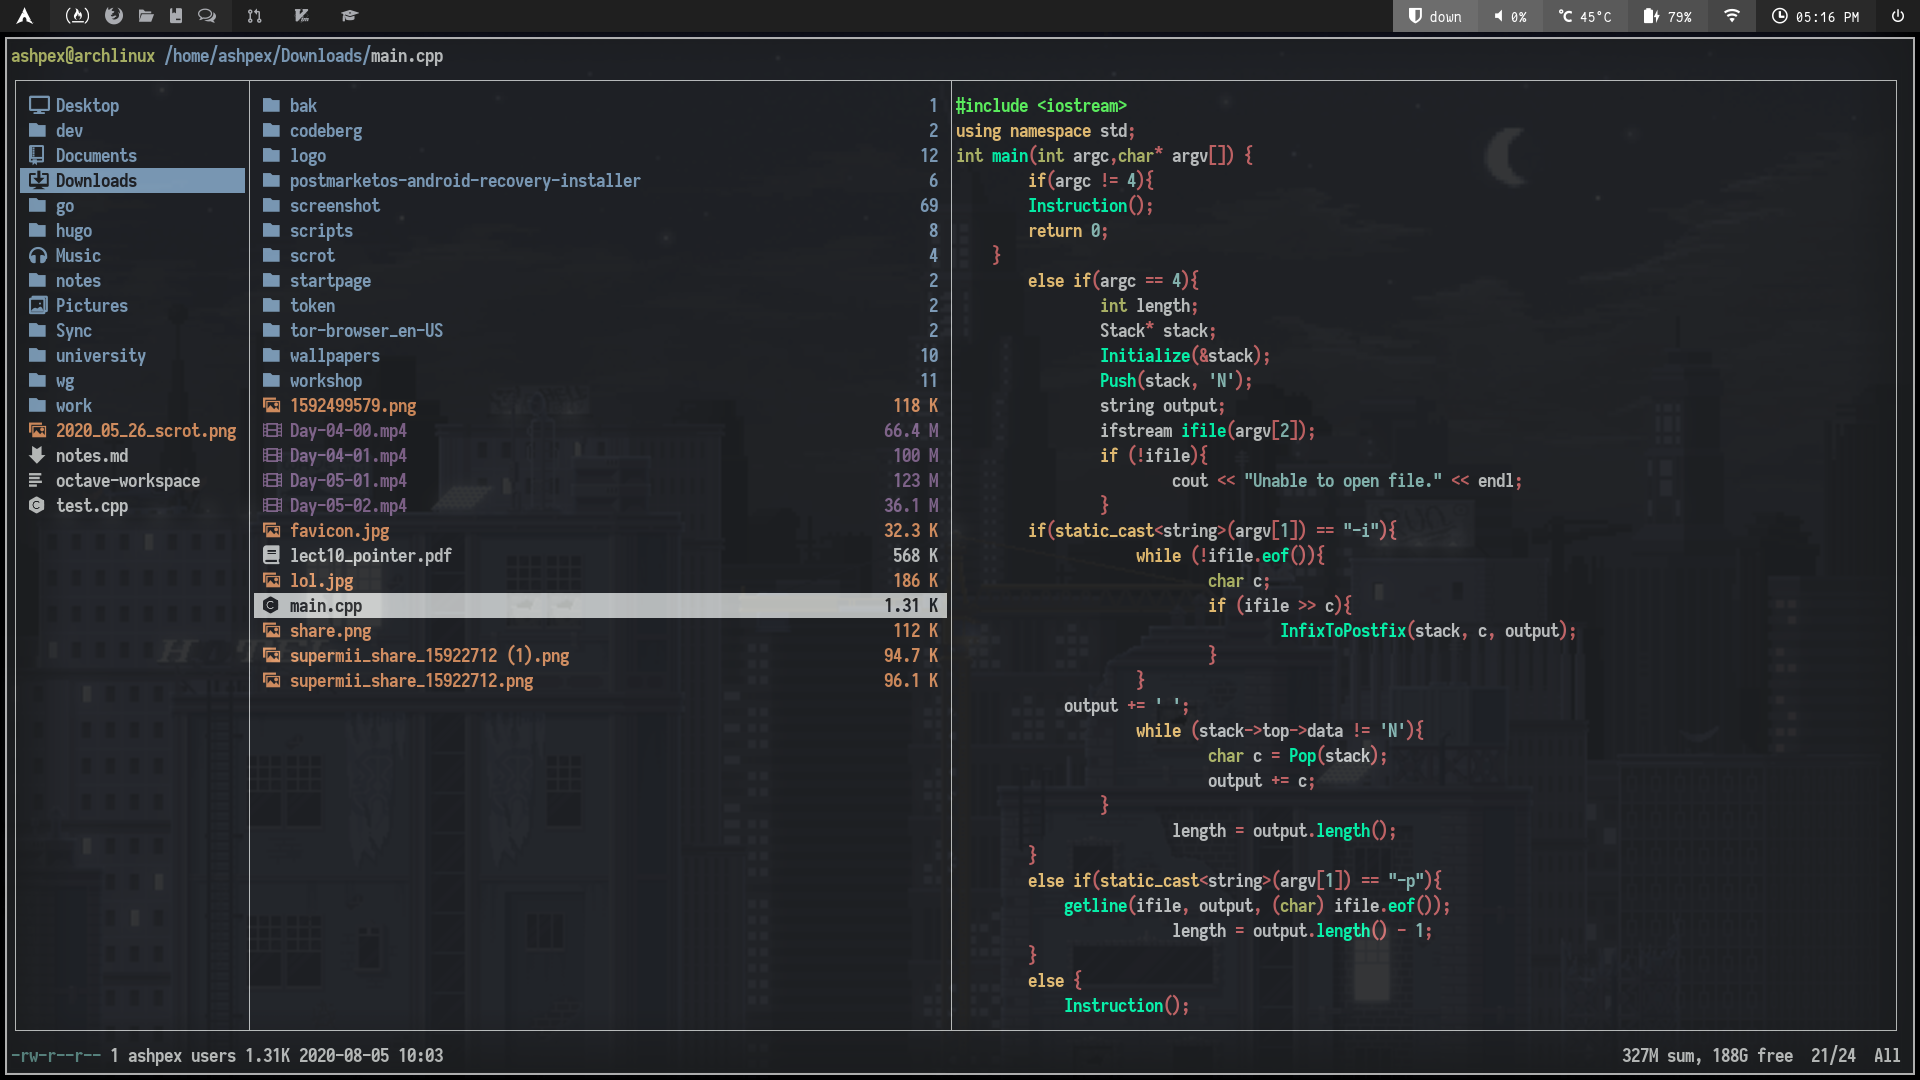Viewport: 1920px width, 1080px height.
Task: Open lect10_pointer.pdf
Action: coord(371,555)
